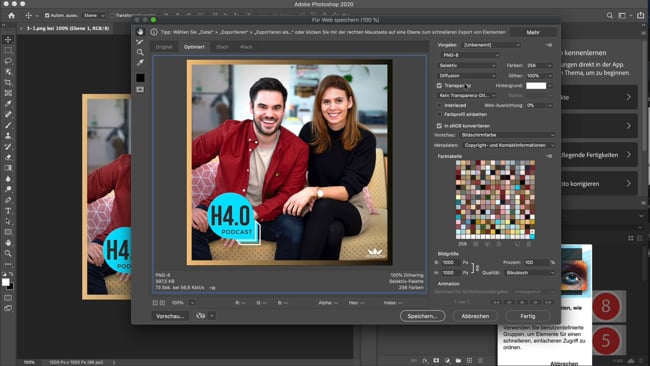
Task: Select the Lasso tool
Action: 8,61
